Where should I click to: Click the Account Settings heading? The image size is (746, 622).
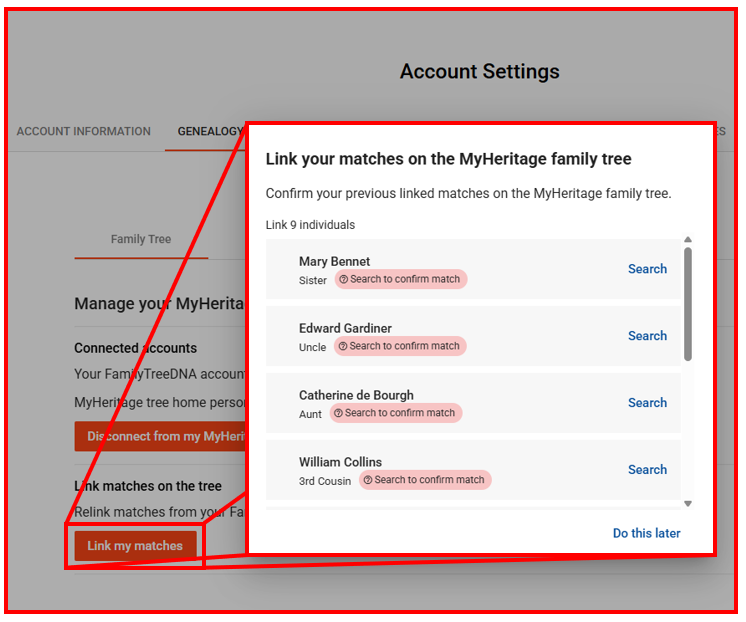click(x=480, y=71)
